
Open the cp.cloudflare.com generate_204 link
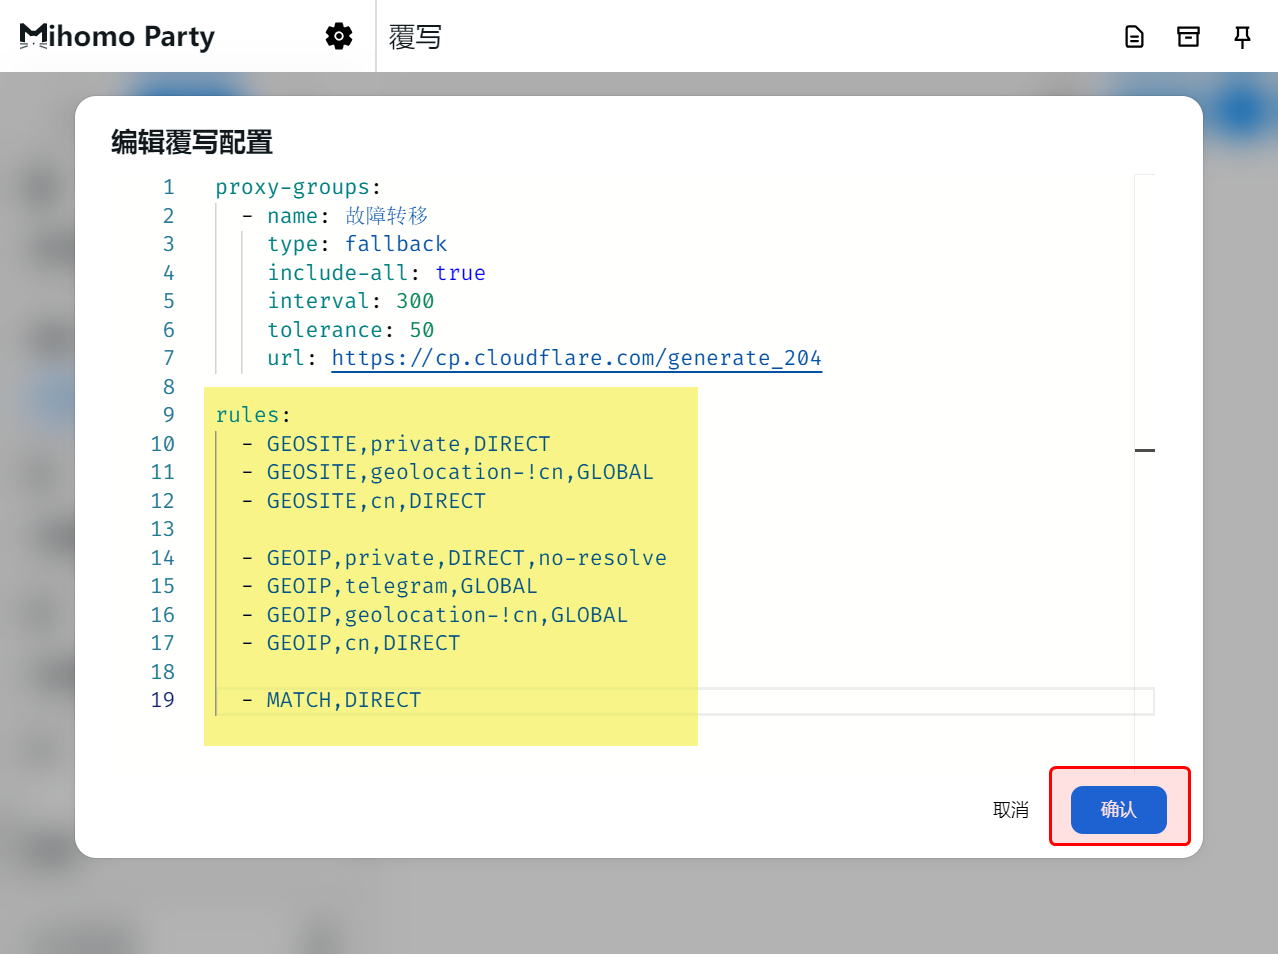[x=576, y=358]
